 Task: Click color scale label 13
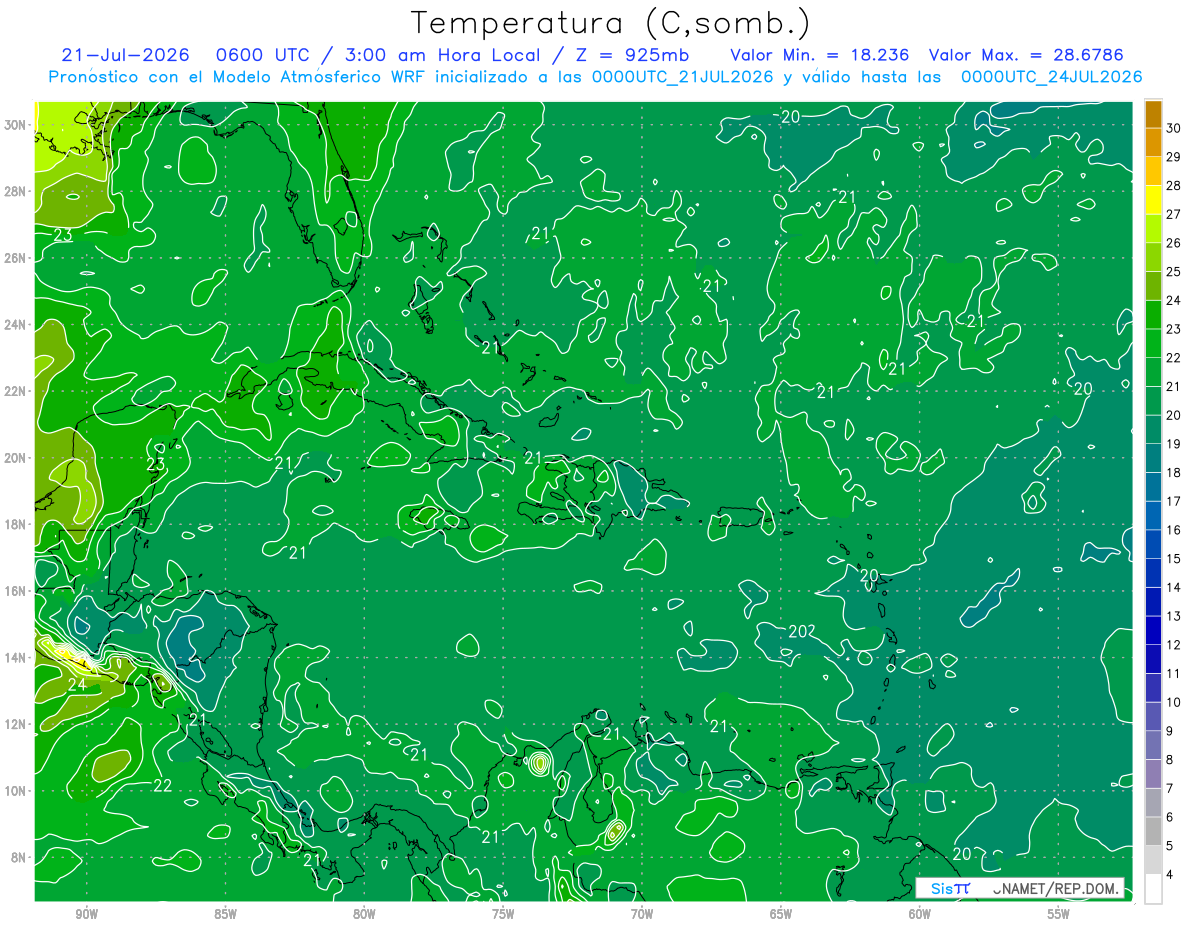[x=1174, y=616]
